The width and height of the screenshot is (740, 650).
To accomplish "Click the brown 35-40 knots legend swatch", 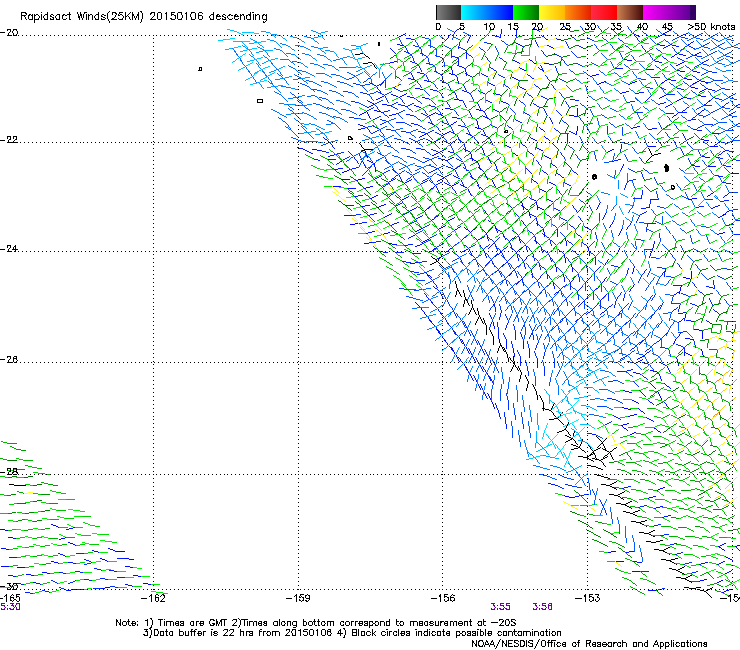I will (630, 12).
